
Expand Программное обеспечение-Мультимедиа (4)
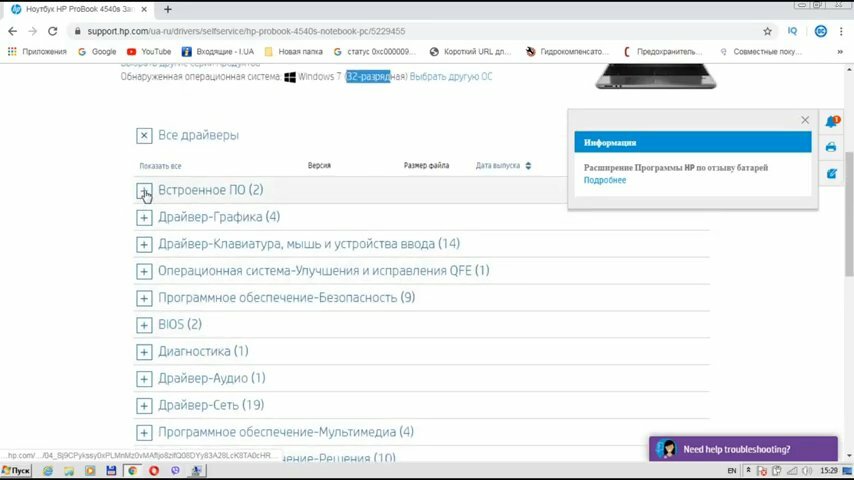coord(144,433)
